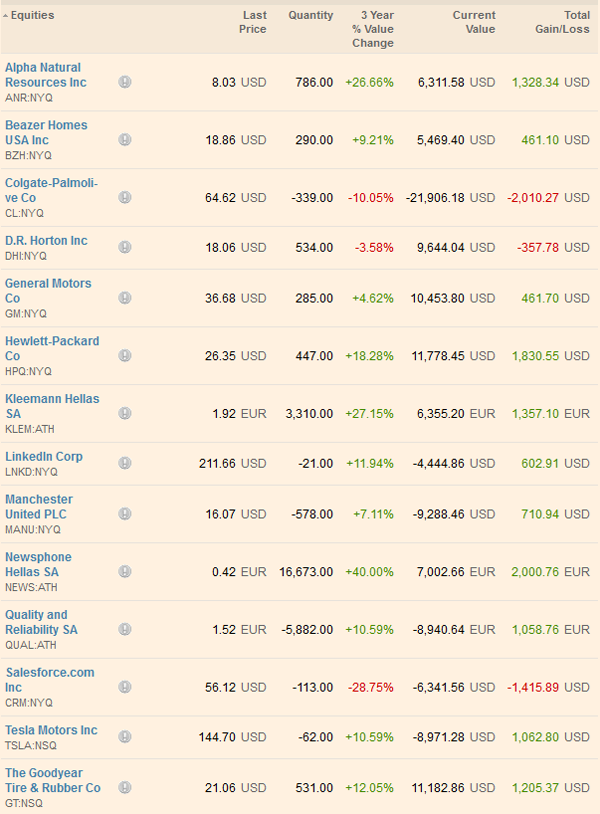The width and height of the screenshot is (600, 814).
Task: Click the alert icon next to D.R. Horton
Action: pos(125,247)
